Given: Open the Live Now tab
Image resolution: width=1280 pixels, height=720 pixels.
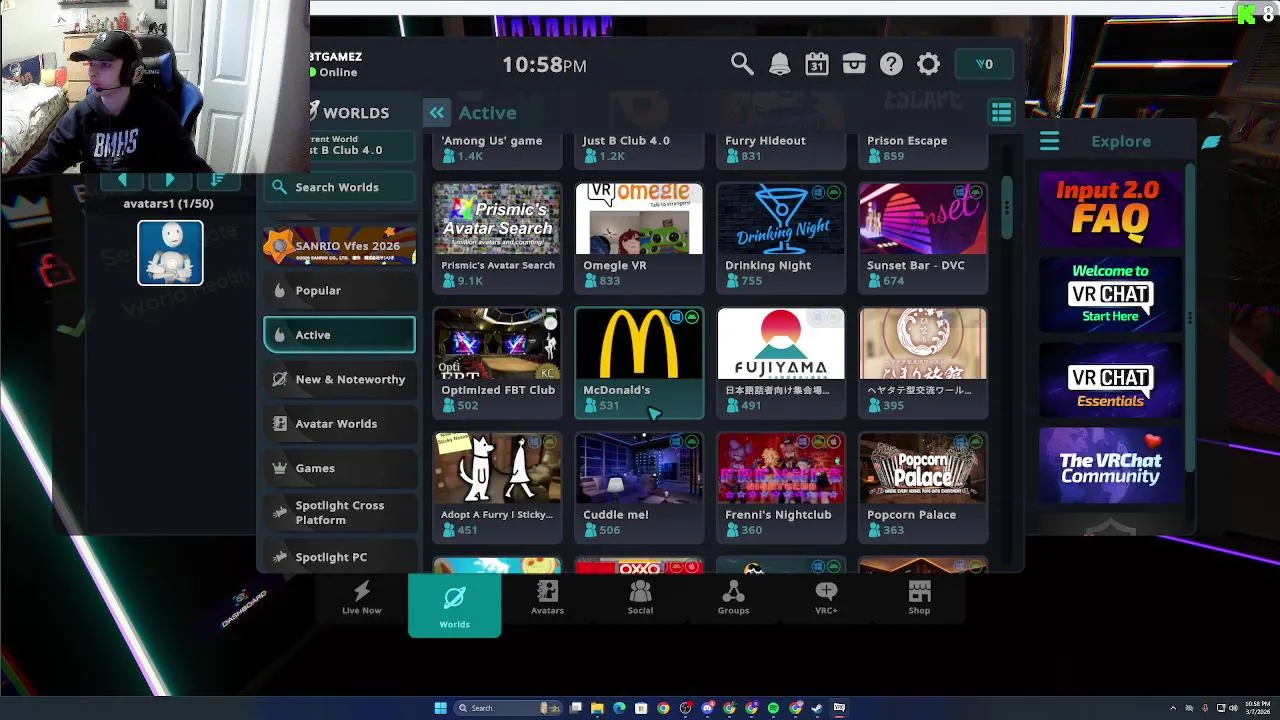Looking at the screenshot, I should pos(361,598).
